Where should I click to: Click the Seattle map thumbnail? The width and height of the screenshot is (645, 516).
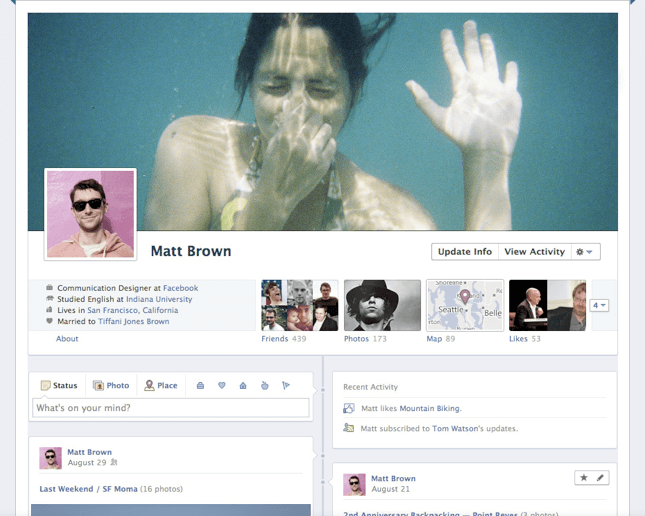coord(465,305)
